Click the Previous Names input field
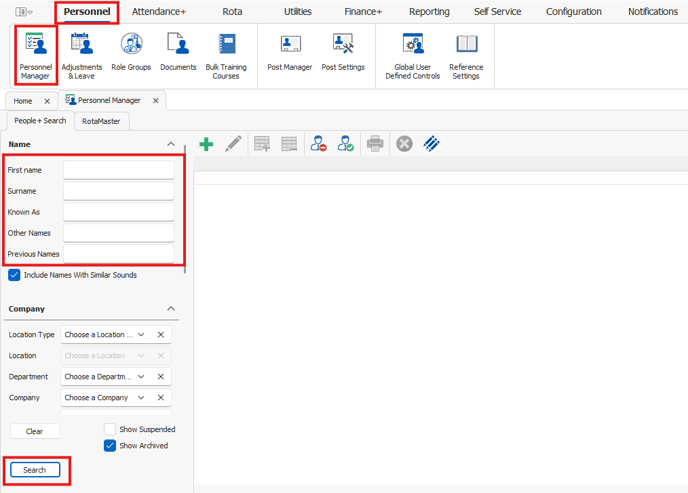Screen dimensions: 688x493 pos(118,254)
